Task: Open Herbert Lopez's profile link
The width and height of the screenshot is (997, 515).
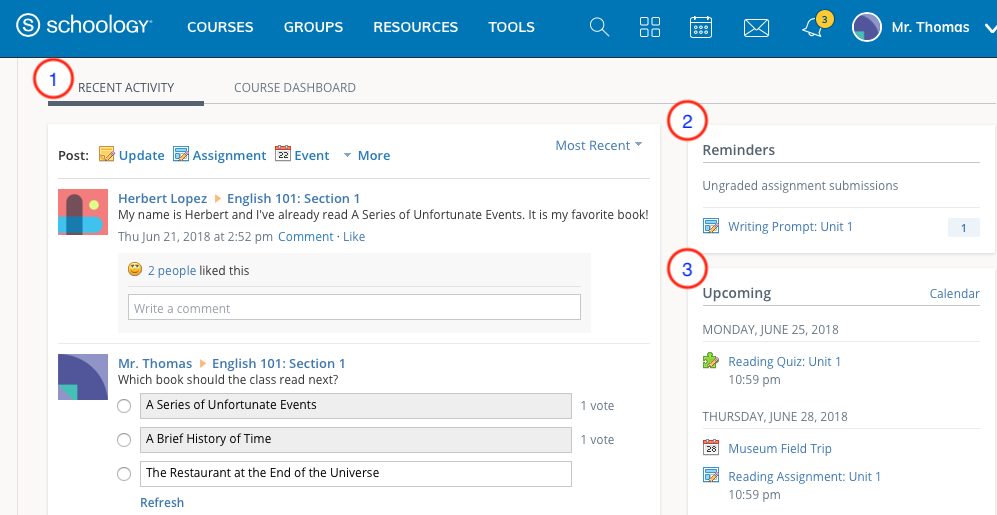Action: pyautogui.click(x=162, y=198)
